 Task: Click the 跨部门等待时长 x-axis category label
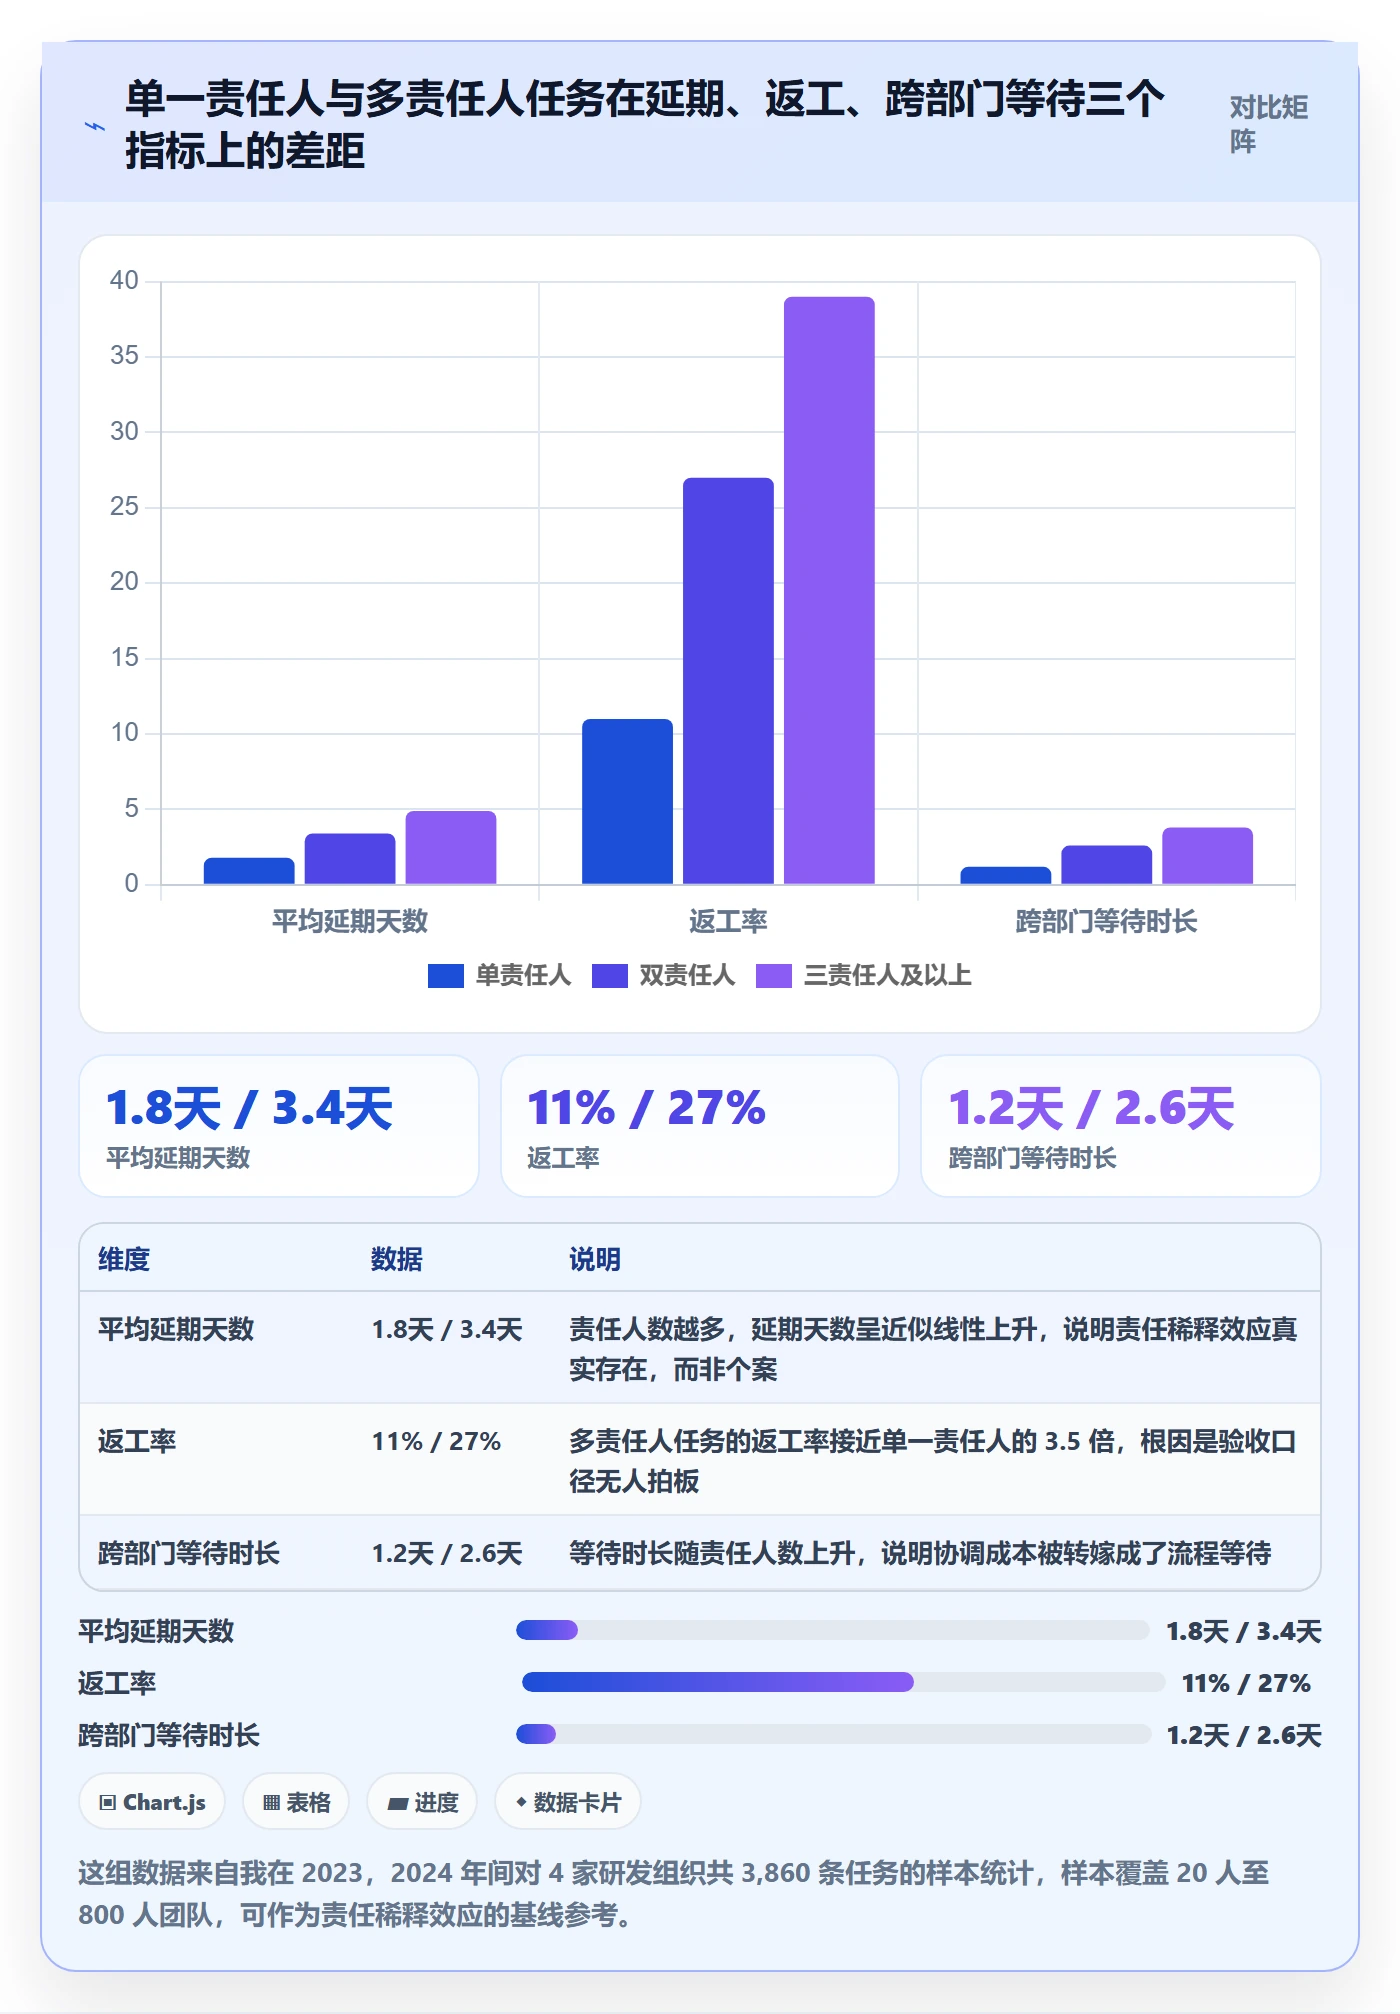point(1106,921)
